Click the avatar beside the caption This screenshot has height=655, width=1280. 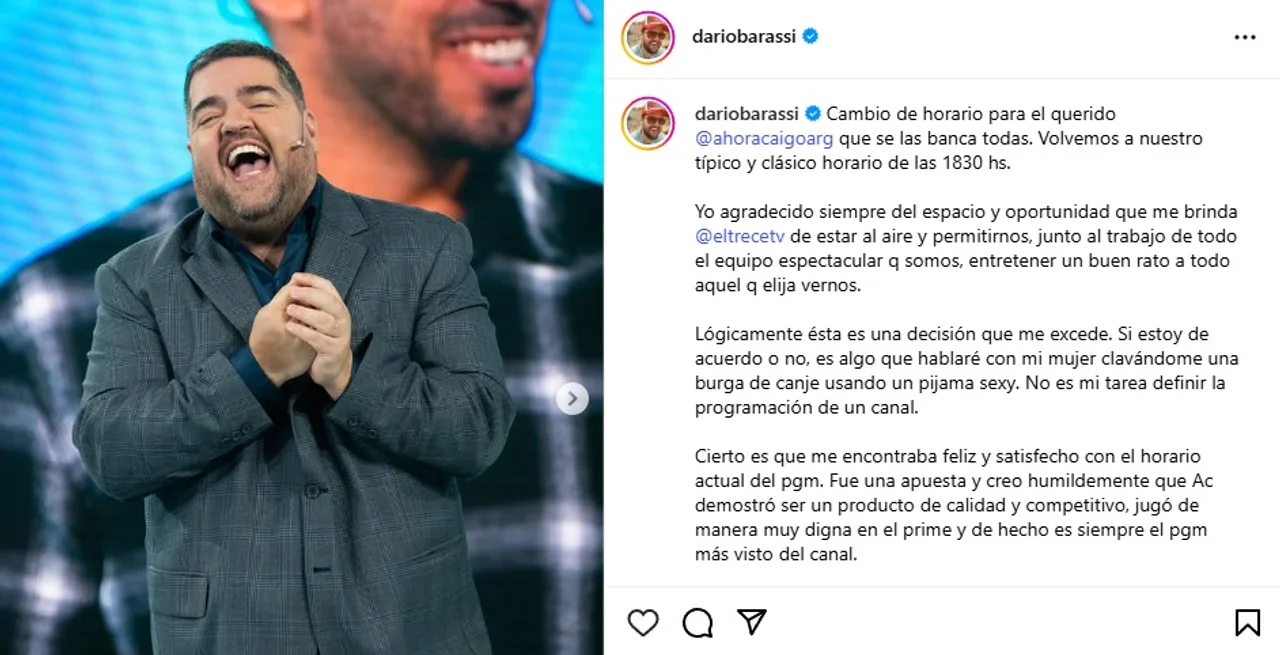click(x=648, y=123)
